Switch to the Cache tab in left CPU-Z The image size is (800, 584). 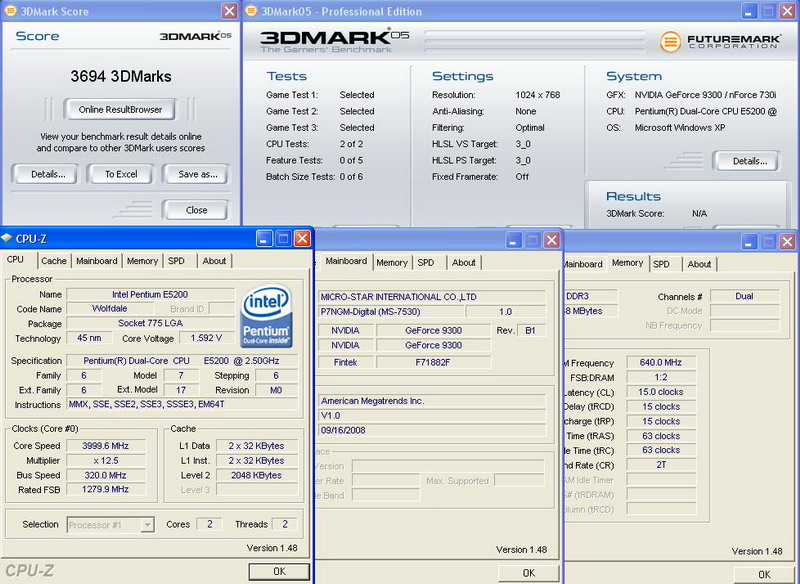pos(54,261)
